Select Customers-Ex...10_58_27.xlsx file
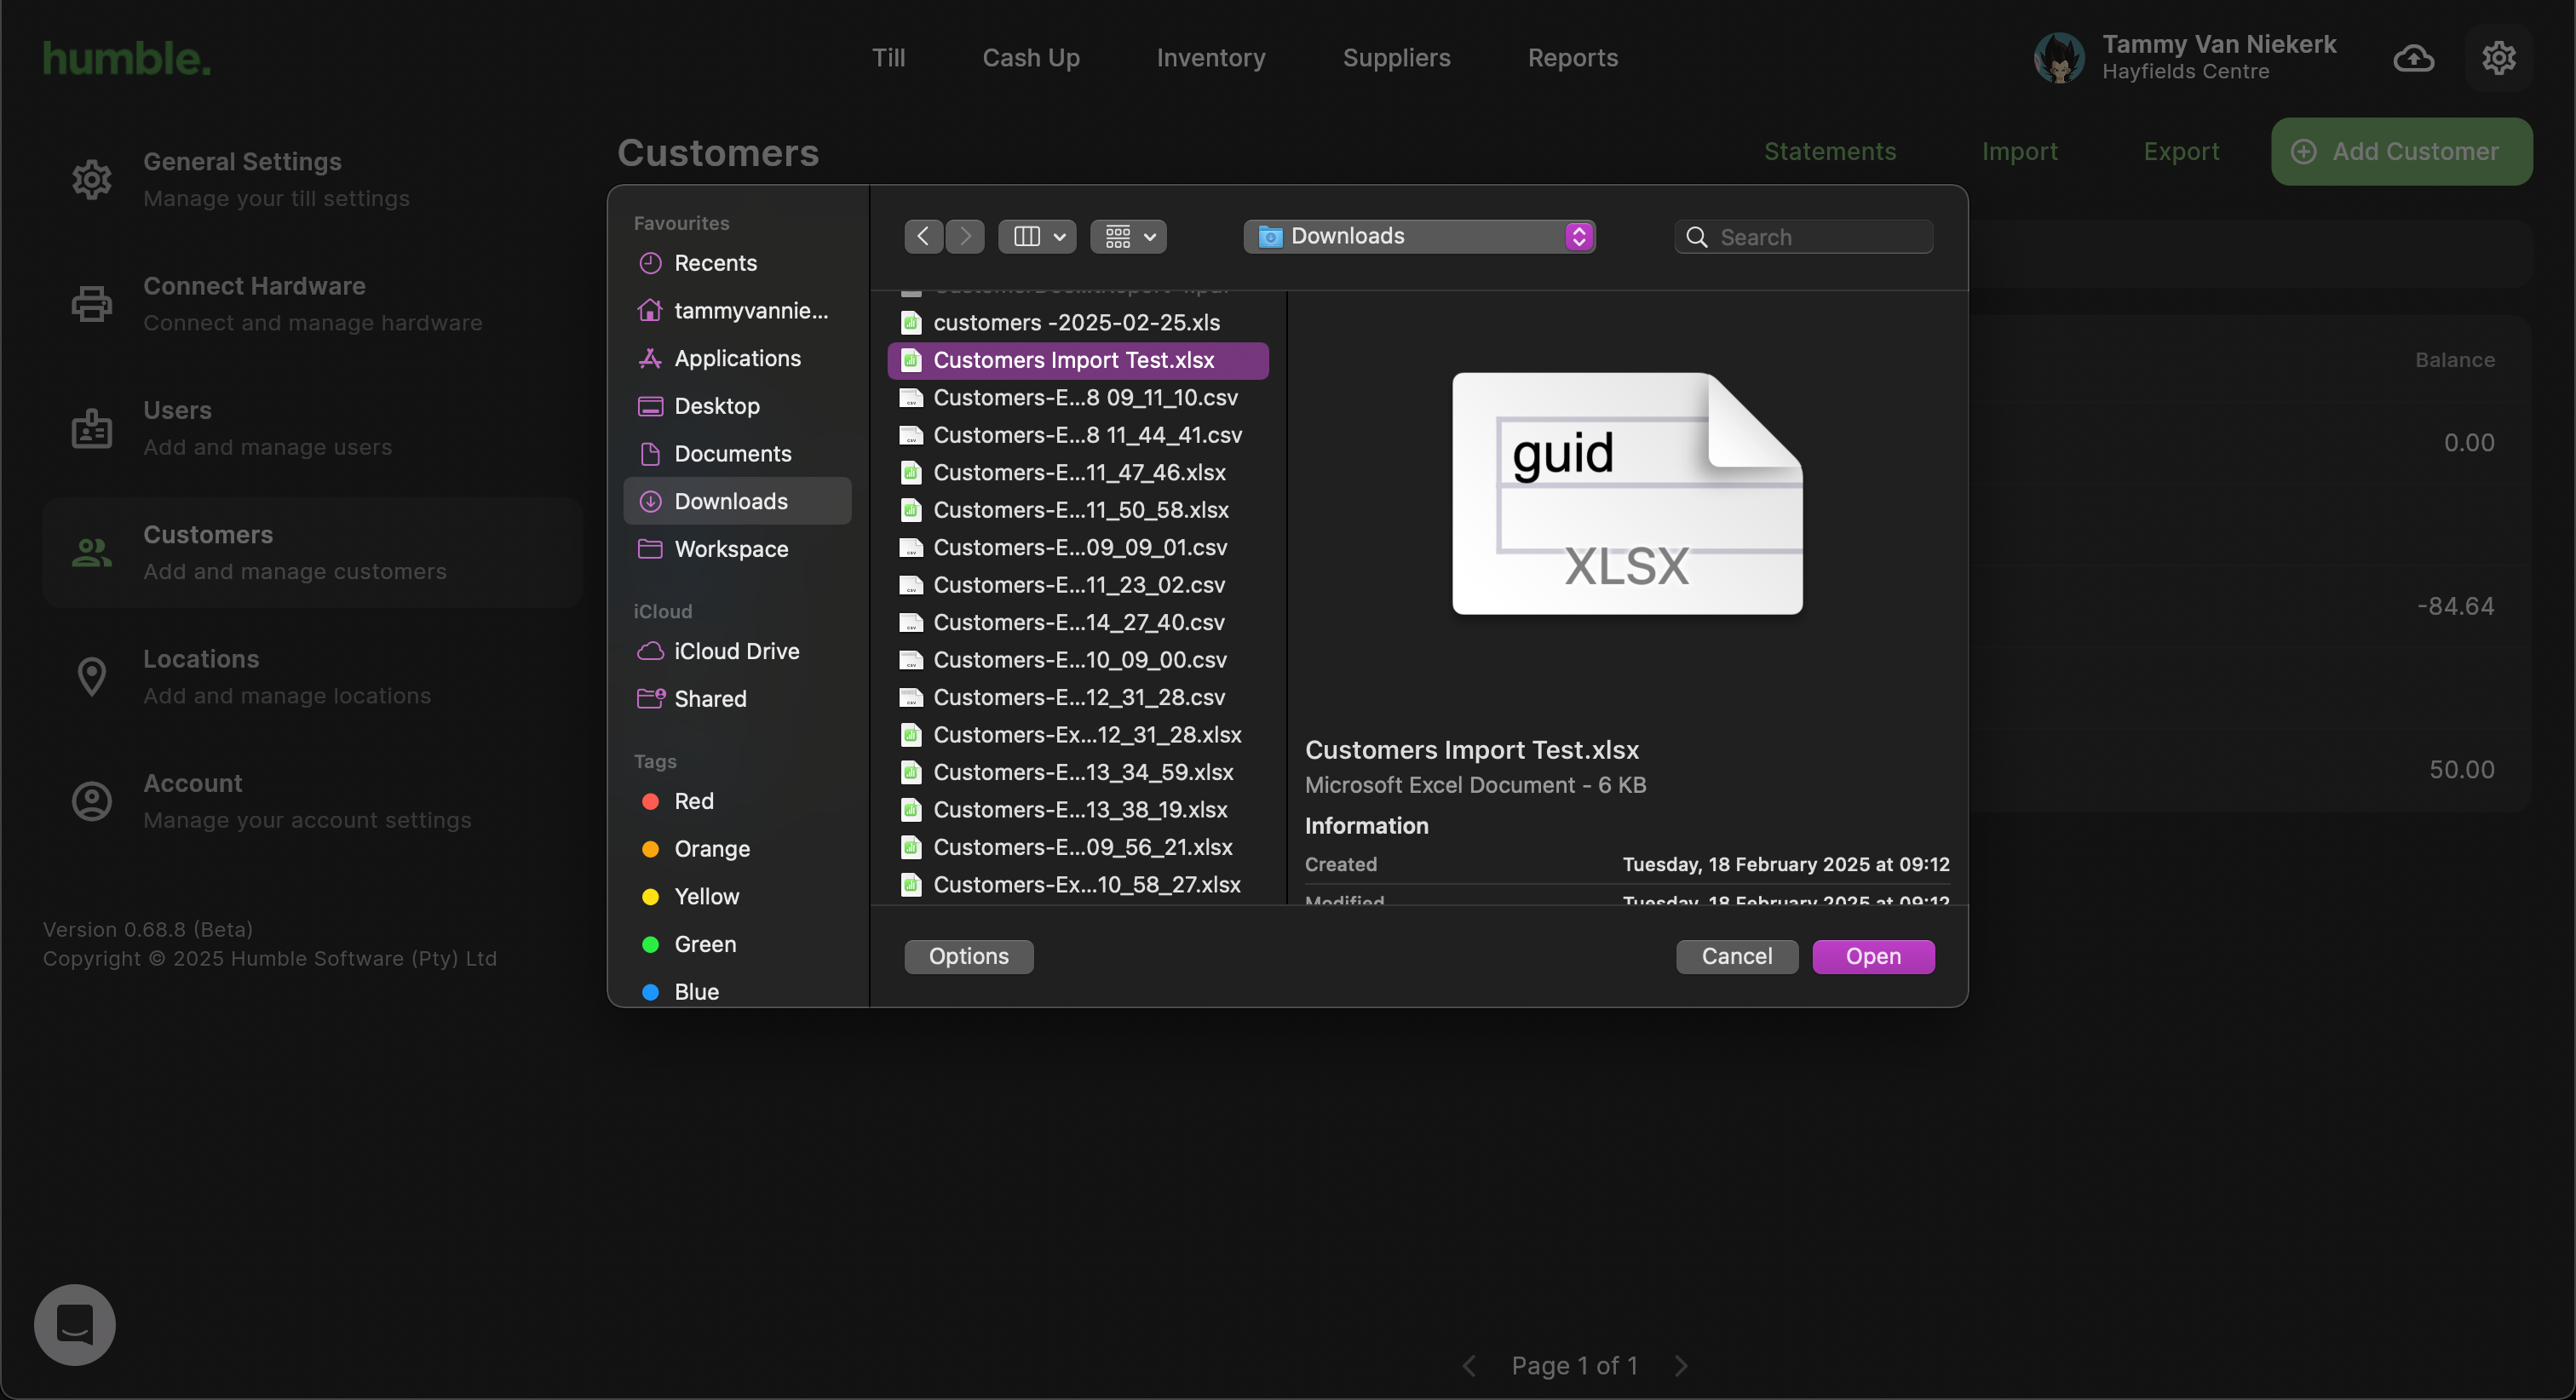Image resolution: width=2576 pixels, height=1400 pixels. click(x=1078, y=884)
